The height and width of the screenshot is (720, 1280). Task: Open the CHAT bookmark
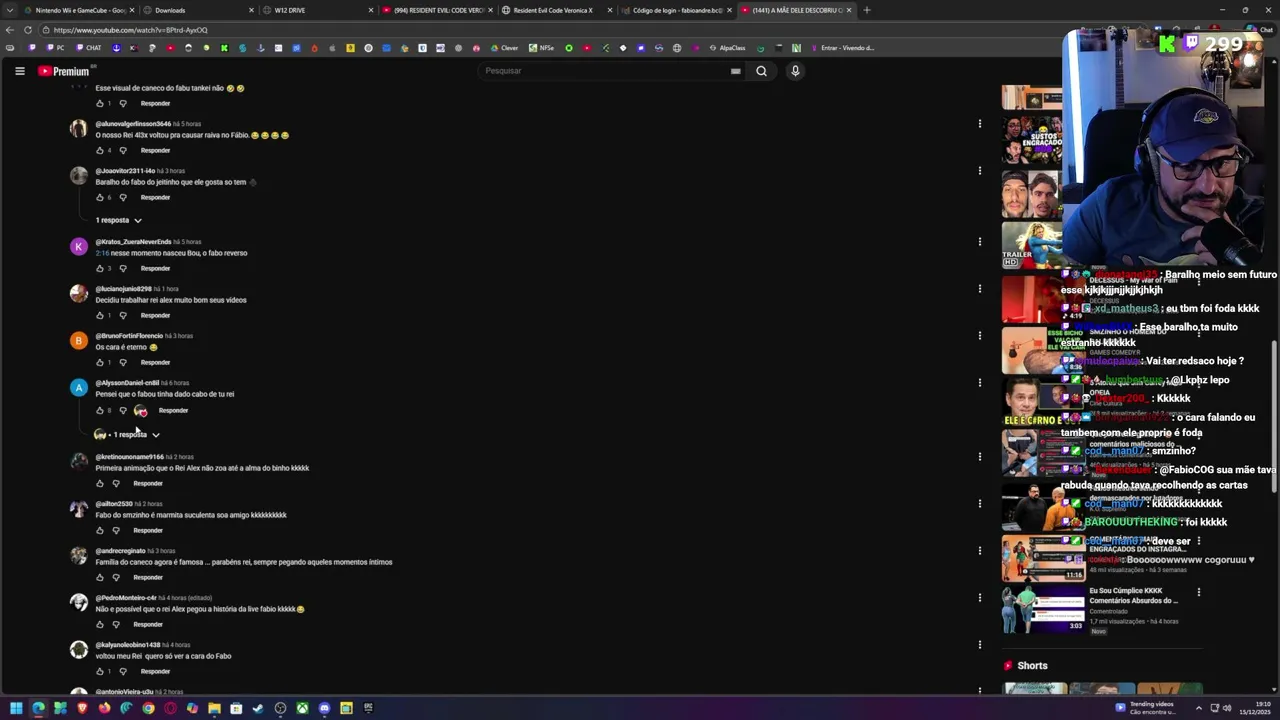87,48
